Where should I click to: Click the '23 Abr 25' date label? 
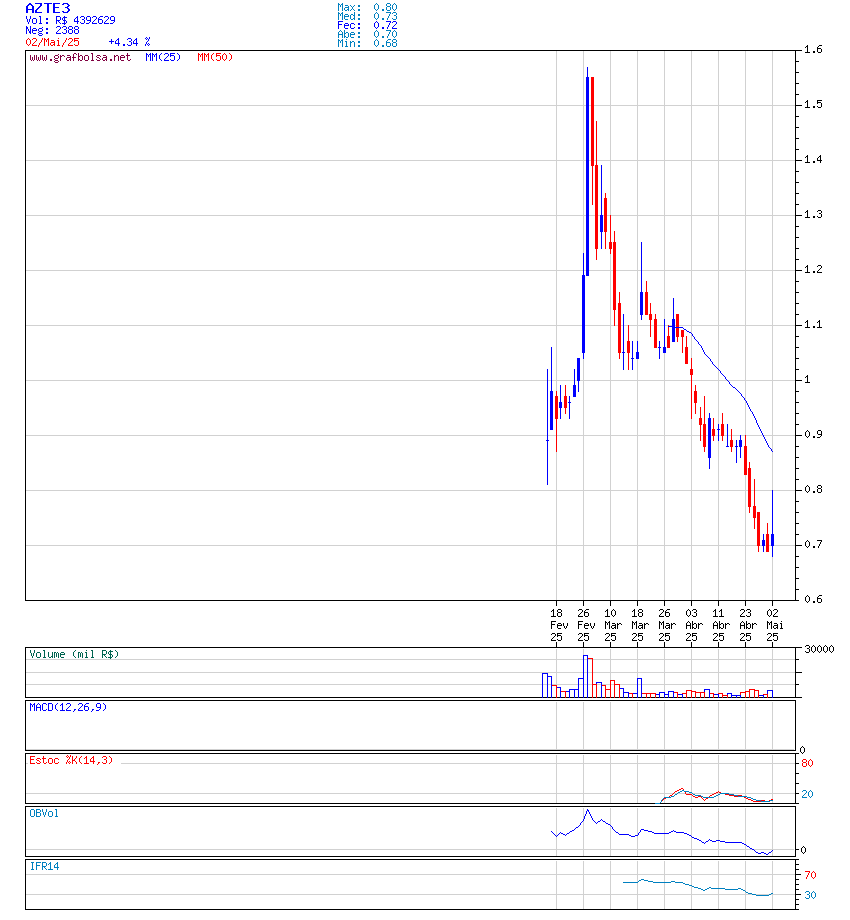pyautogui.click(x=747, y=625)
